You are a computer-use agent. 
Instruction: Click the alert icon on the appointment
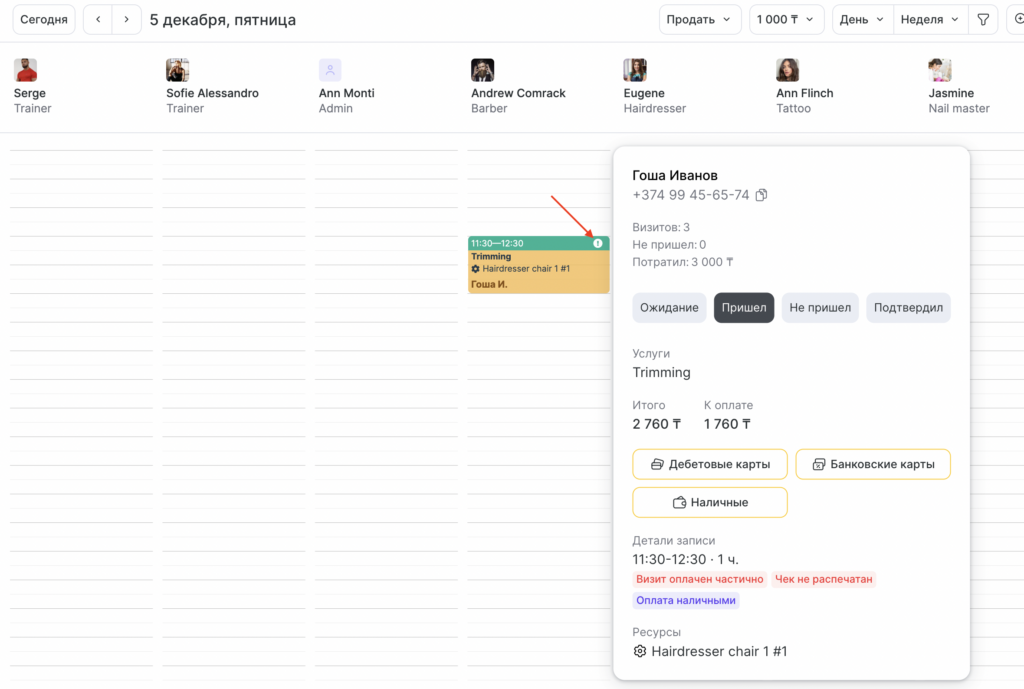598,243
